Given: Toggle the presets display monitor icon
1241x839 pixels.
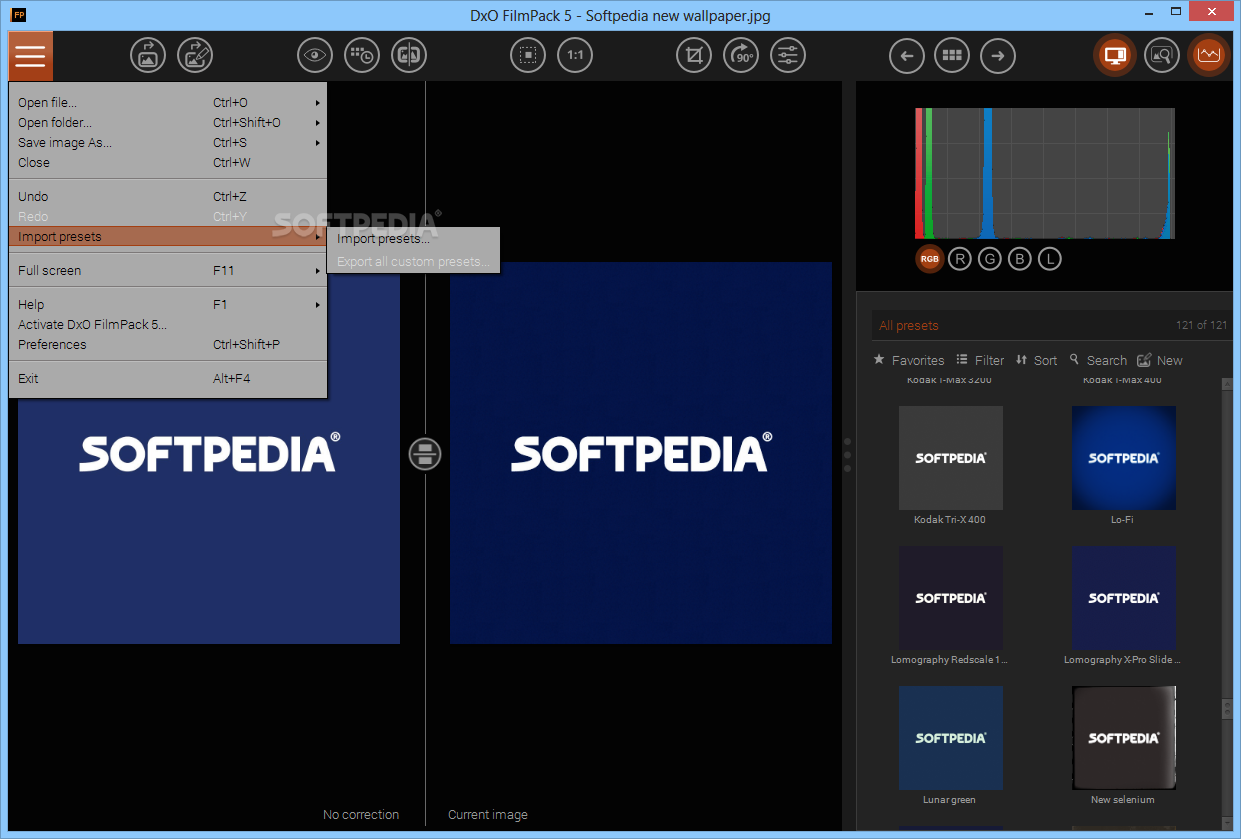Looking at the screenshot, I should (1115, 55).
